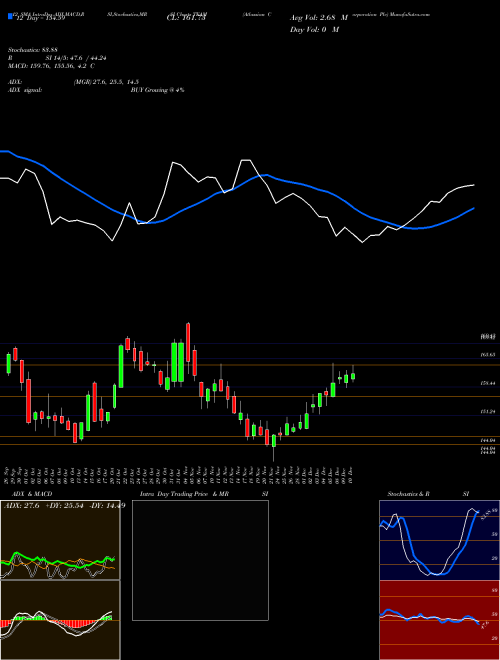This screenshot has width=500, height=660.
Task: Select the 'Day Vol: 0 M' text
Action: [314, 30]
